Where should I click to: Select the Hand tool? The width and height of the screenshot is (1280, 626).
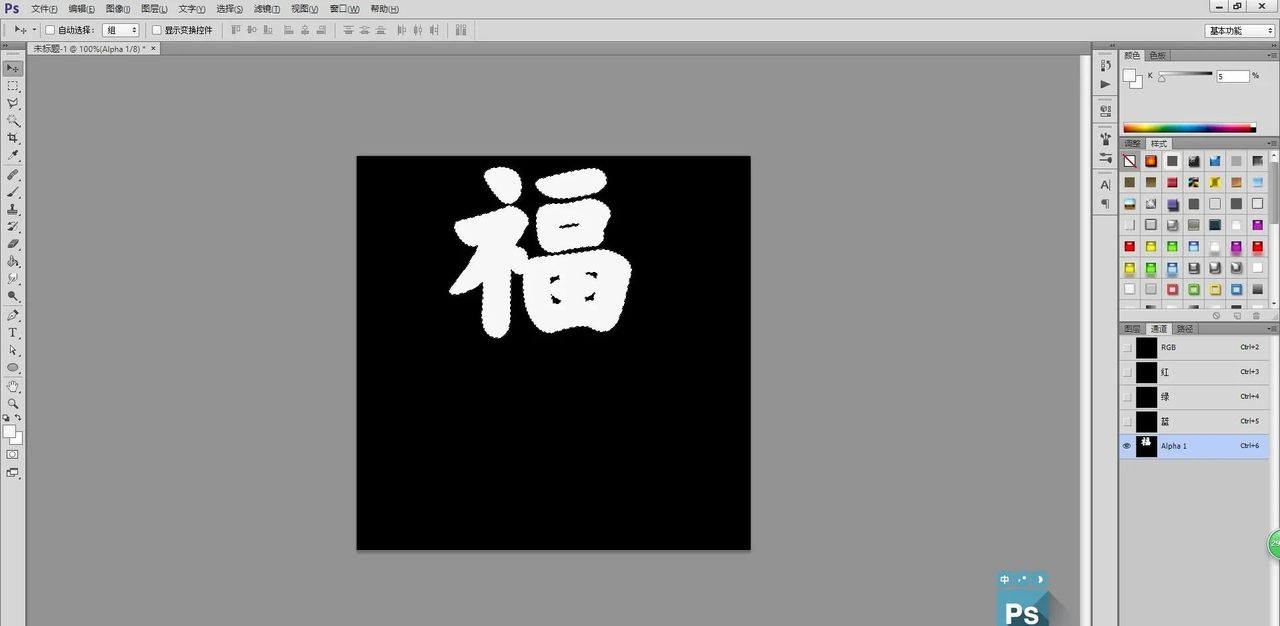13,386
